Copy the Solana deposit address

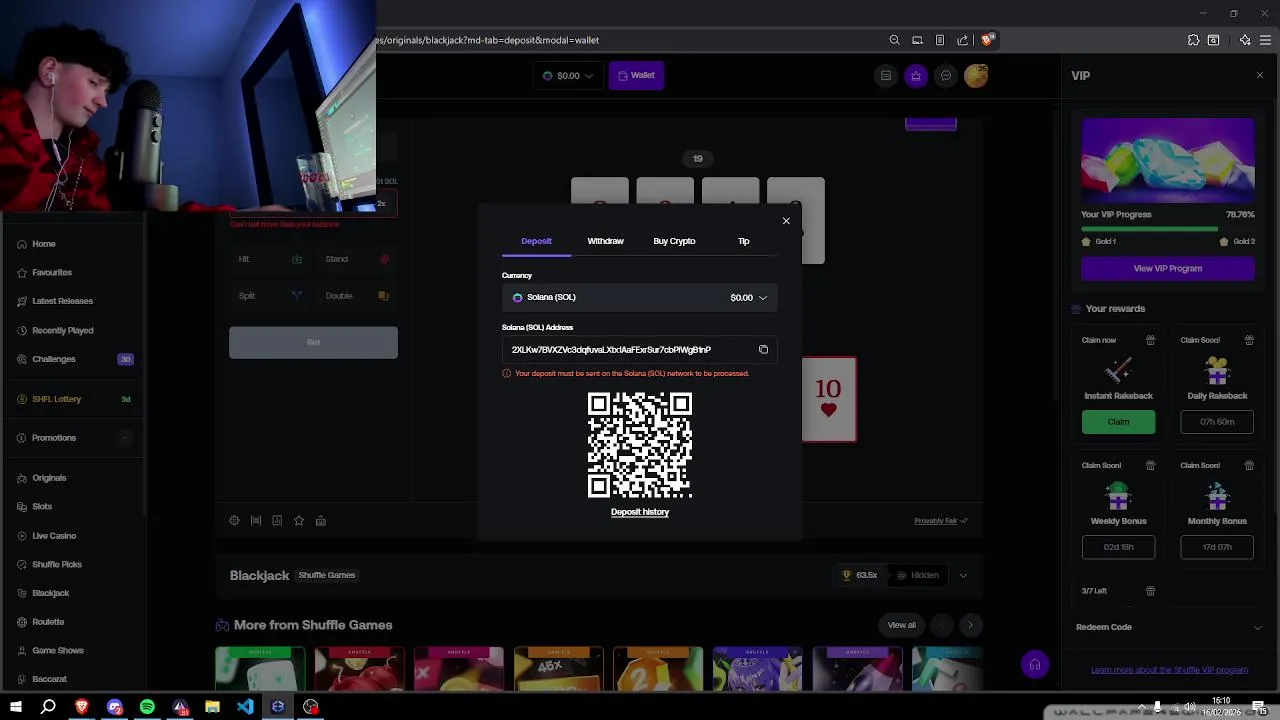763,350
